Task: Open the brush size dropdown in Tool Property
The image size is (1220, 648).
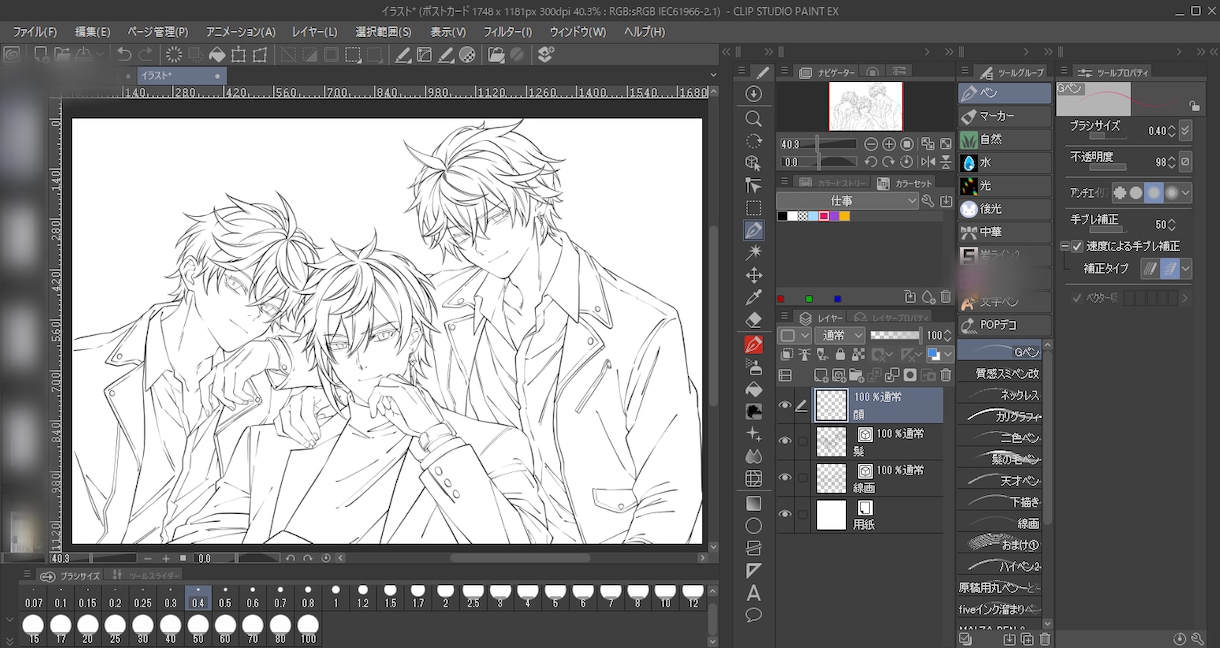Action: click(x=1186, y=130)
